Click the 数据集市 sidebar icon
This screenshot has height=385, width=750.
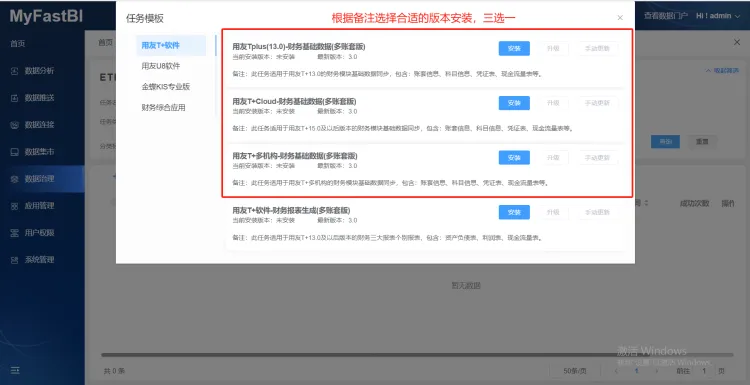15,152
